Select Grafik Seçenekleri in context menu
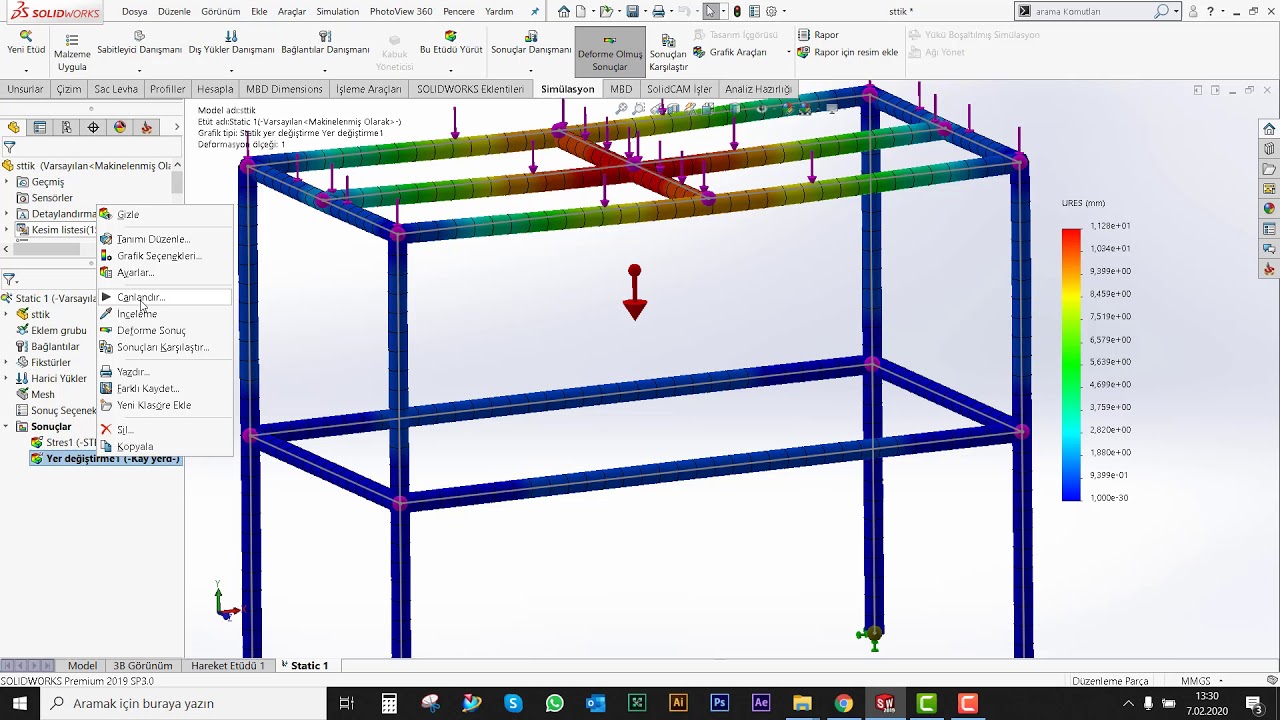This screenshot has height=720, width=1280. coord(165,256)
